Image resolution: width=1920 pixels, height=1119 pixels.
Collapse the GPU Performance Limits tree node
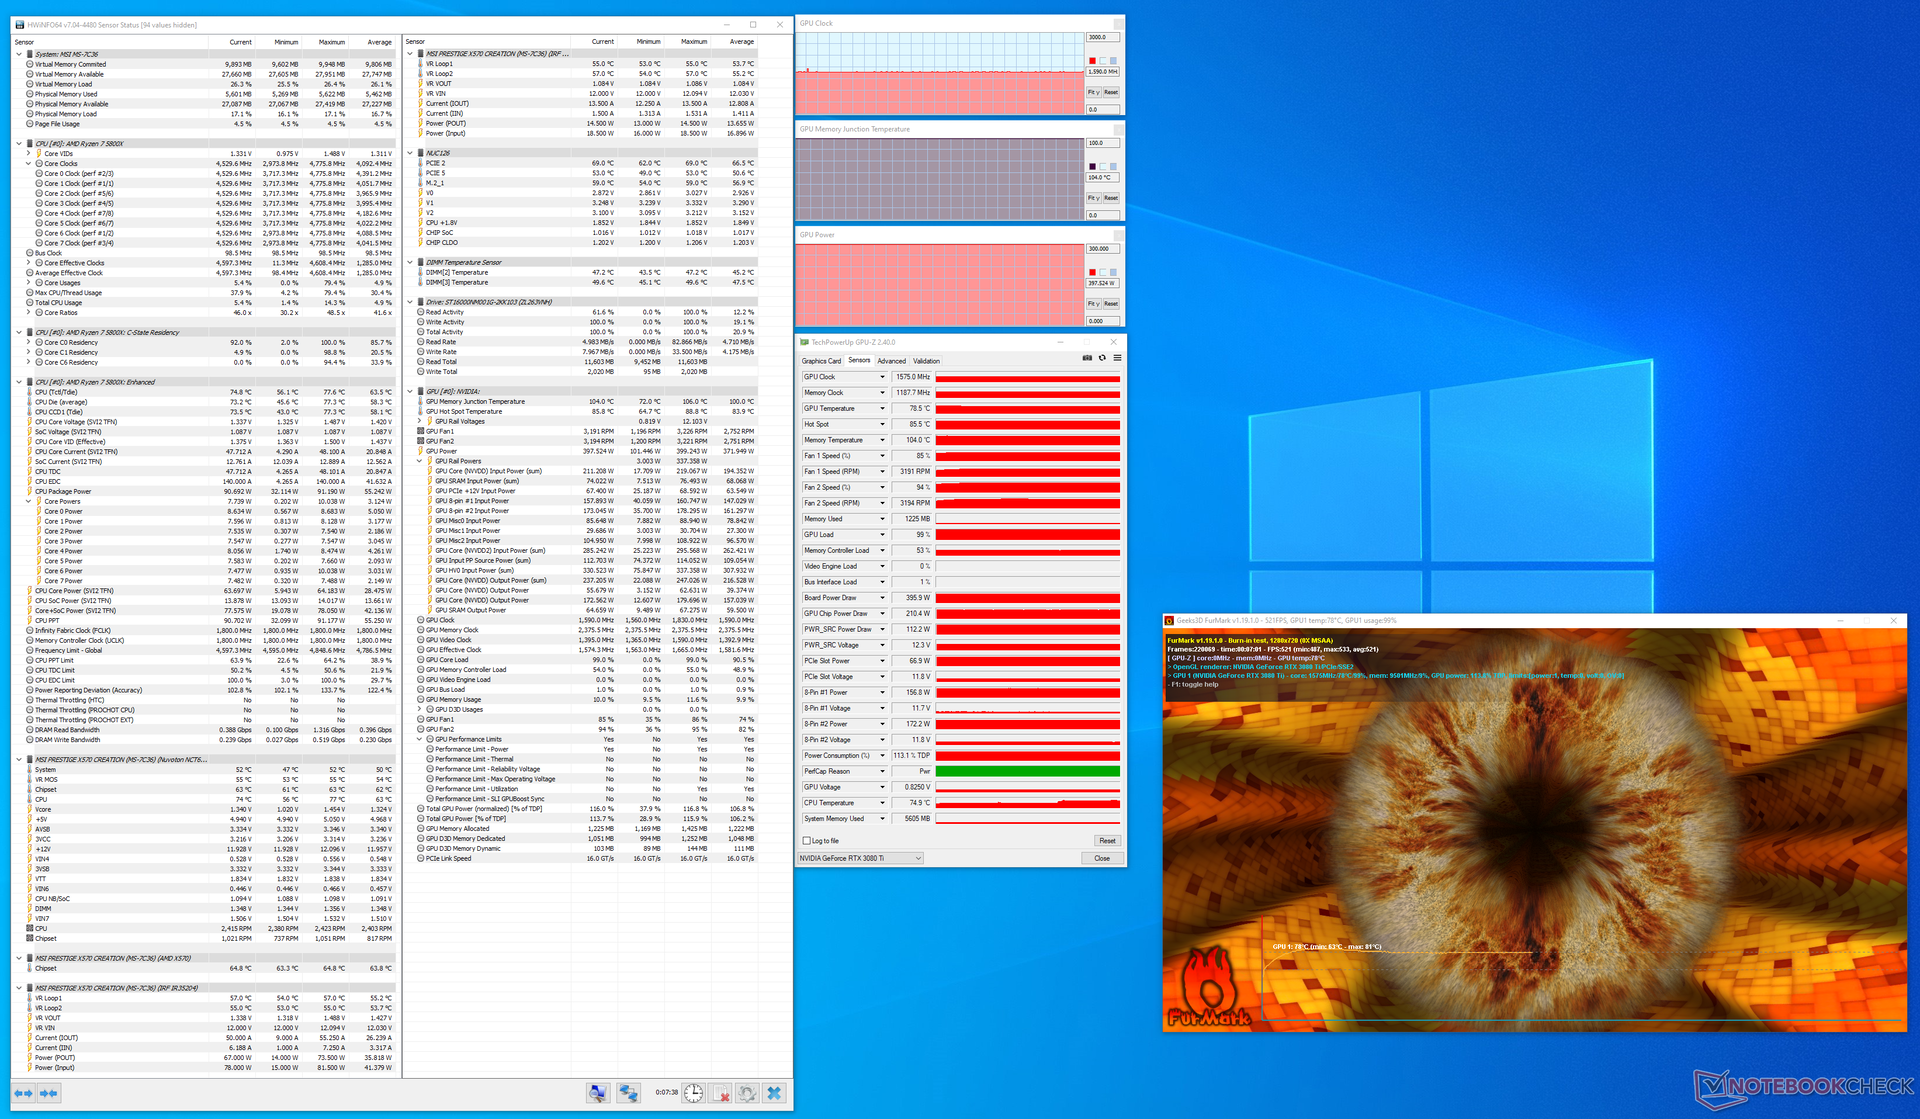point(420,739)
